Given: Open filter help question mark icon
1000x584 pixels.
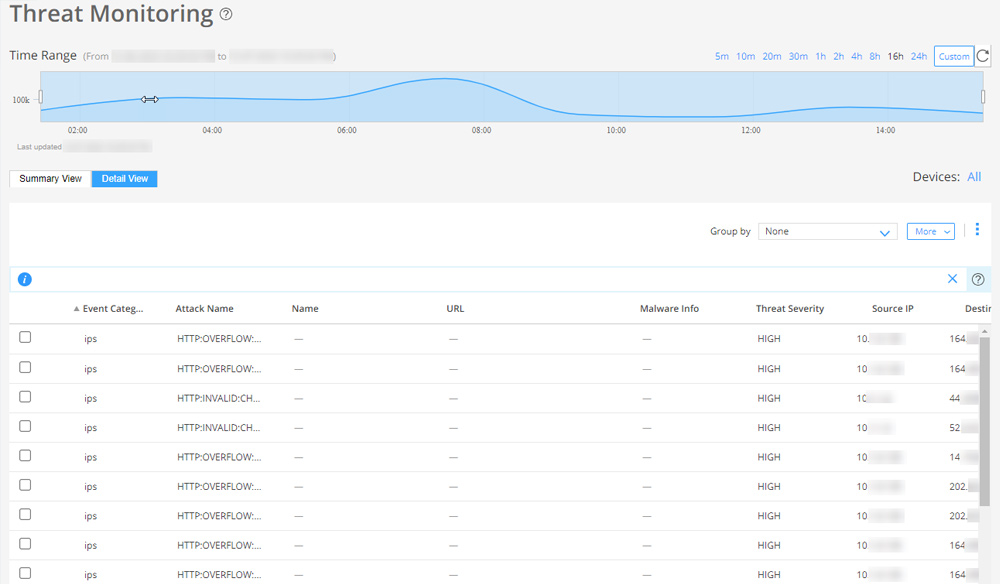Looking at the screenshot, I should pos(978,279).
